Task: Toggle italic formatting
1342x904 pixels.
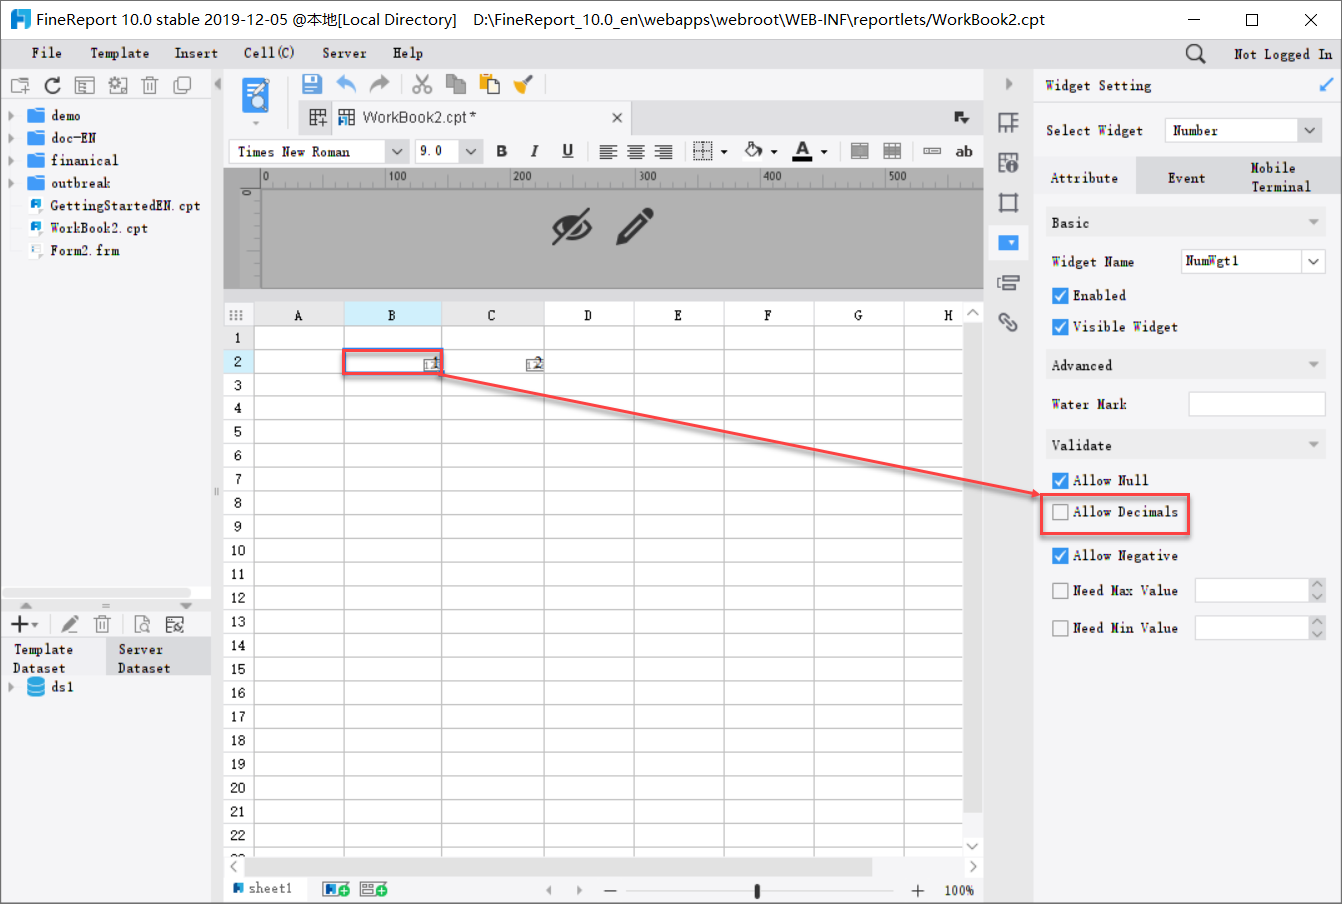Action: pyautogui.click(x=535, y=151)
